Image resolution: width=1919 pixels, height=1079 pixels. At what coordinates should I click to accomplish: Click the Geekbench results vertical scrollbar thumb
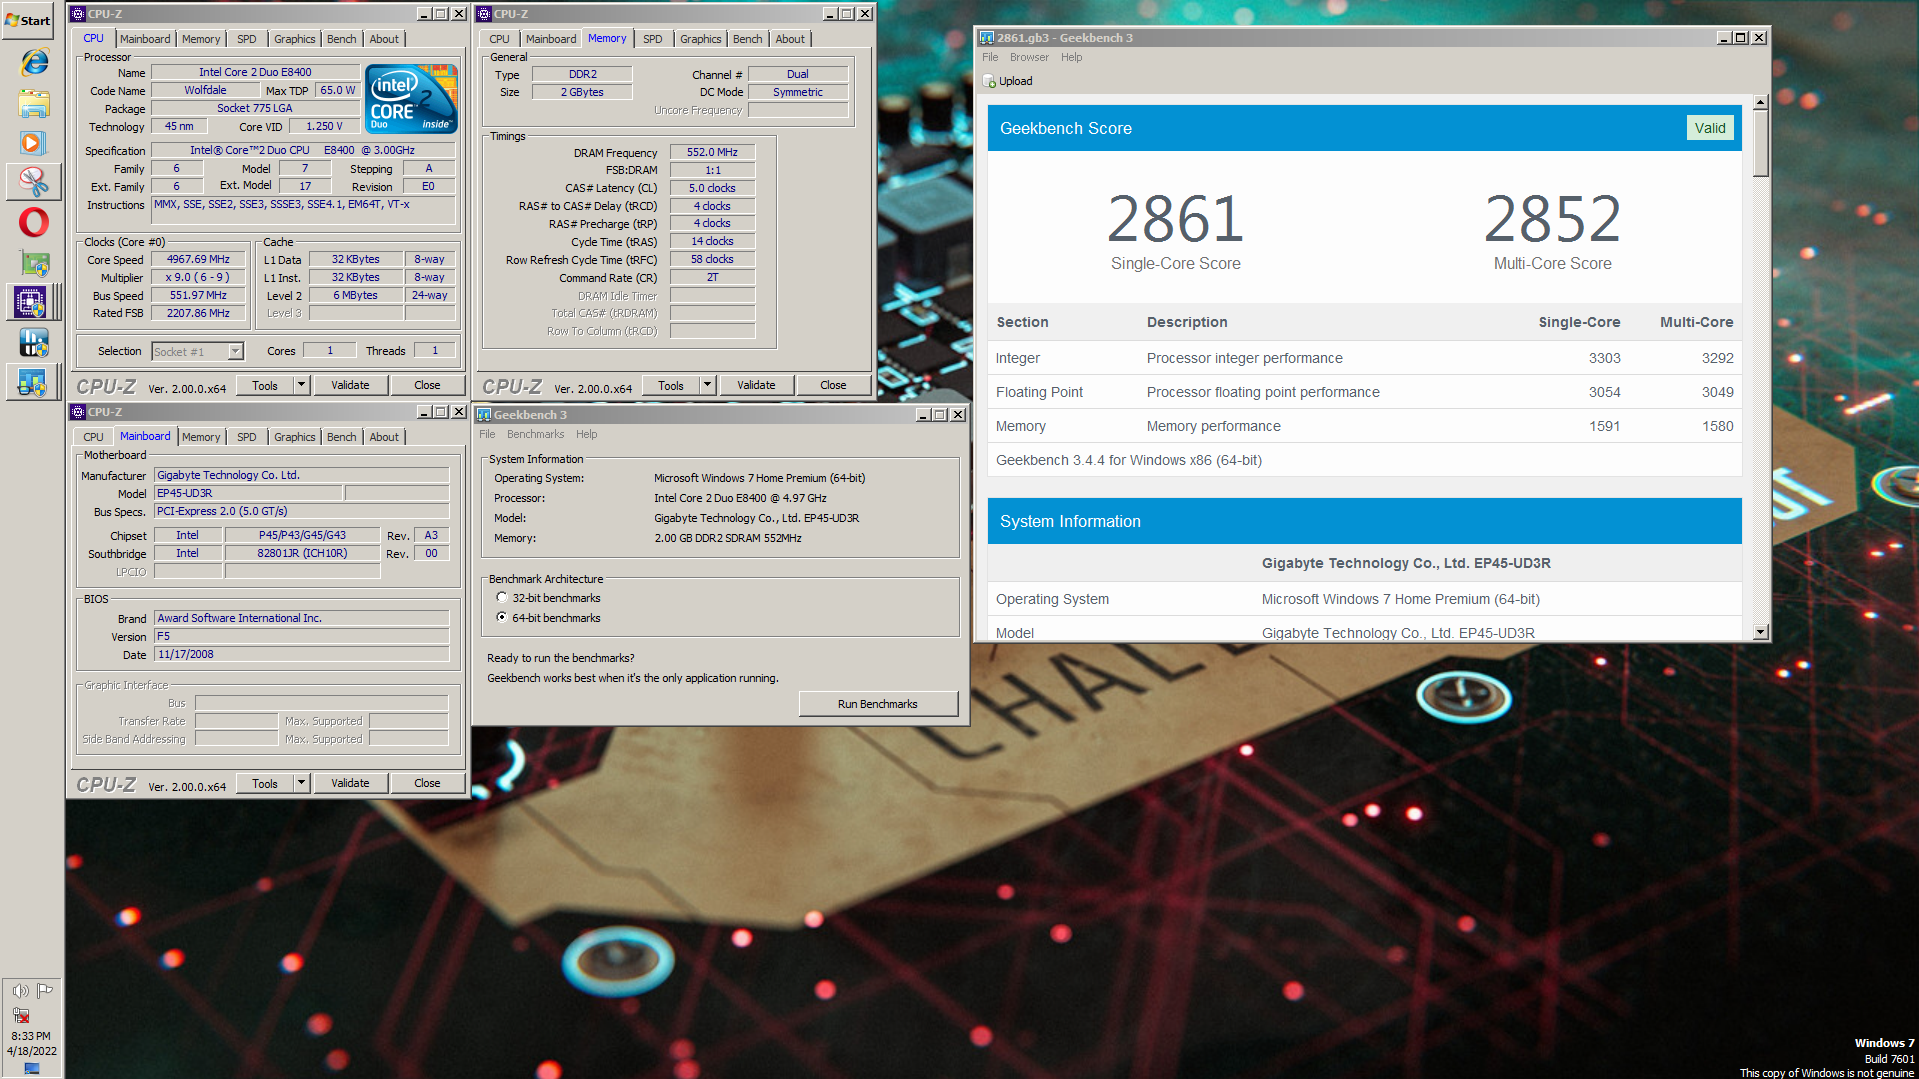pos(1761,144)
